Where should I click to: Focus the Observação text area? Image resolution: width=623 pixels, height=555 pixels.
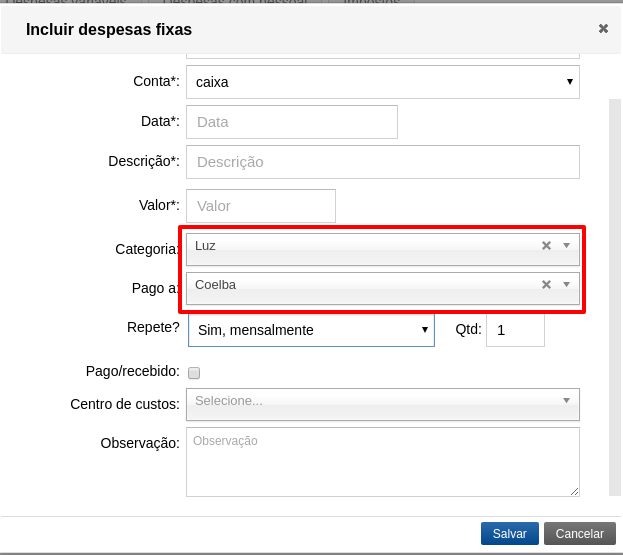tap(382, 461)
